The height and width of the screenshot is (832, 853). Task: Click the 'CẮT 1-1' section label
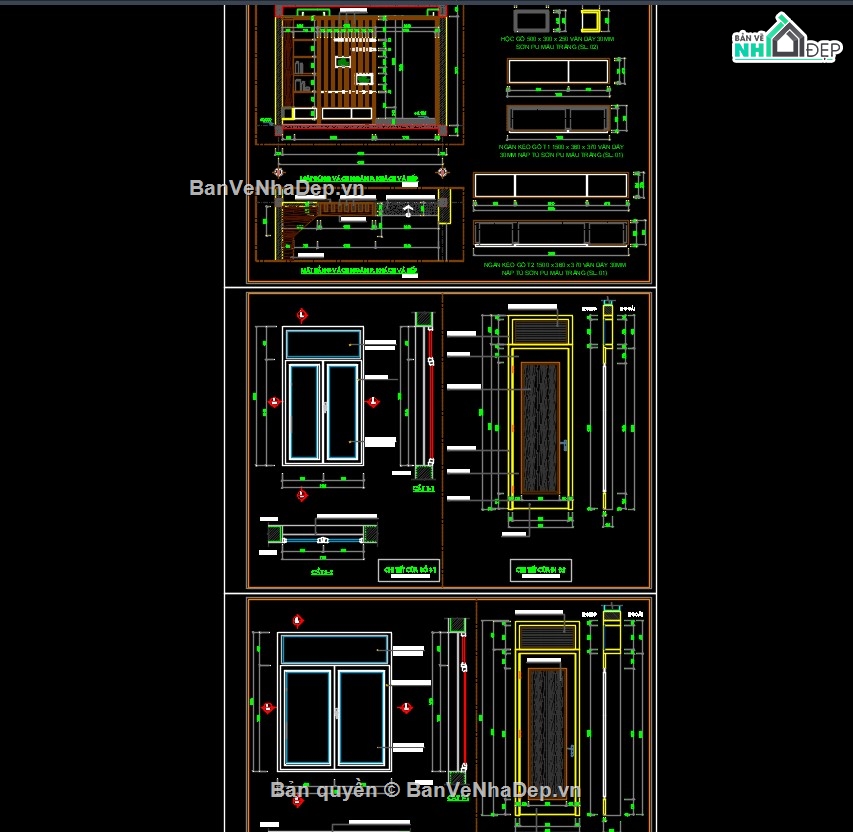(x=424, y=489)
